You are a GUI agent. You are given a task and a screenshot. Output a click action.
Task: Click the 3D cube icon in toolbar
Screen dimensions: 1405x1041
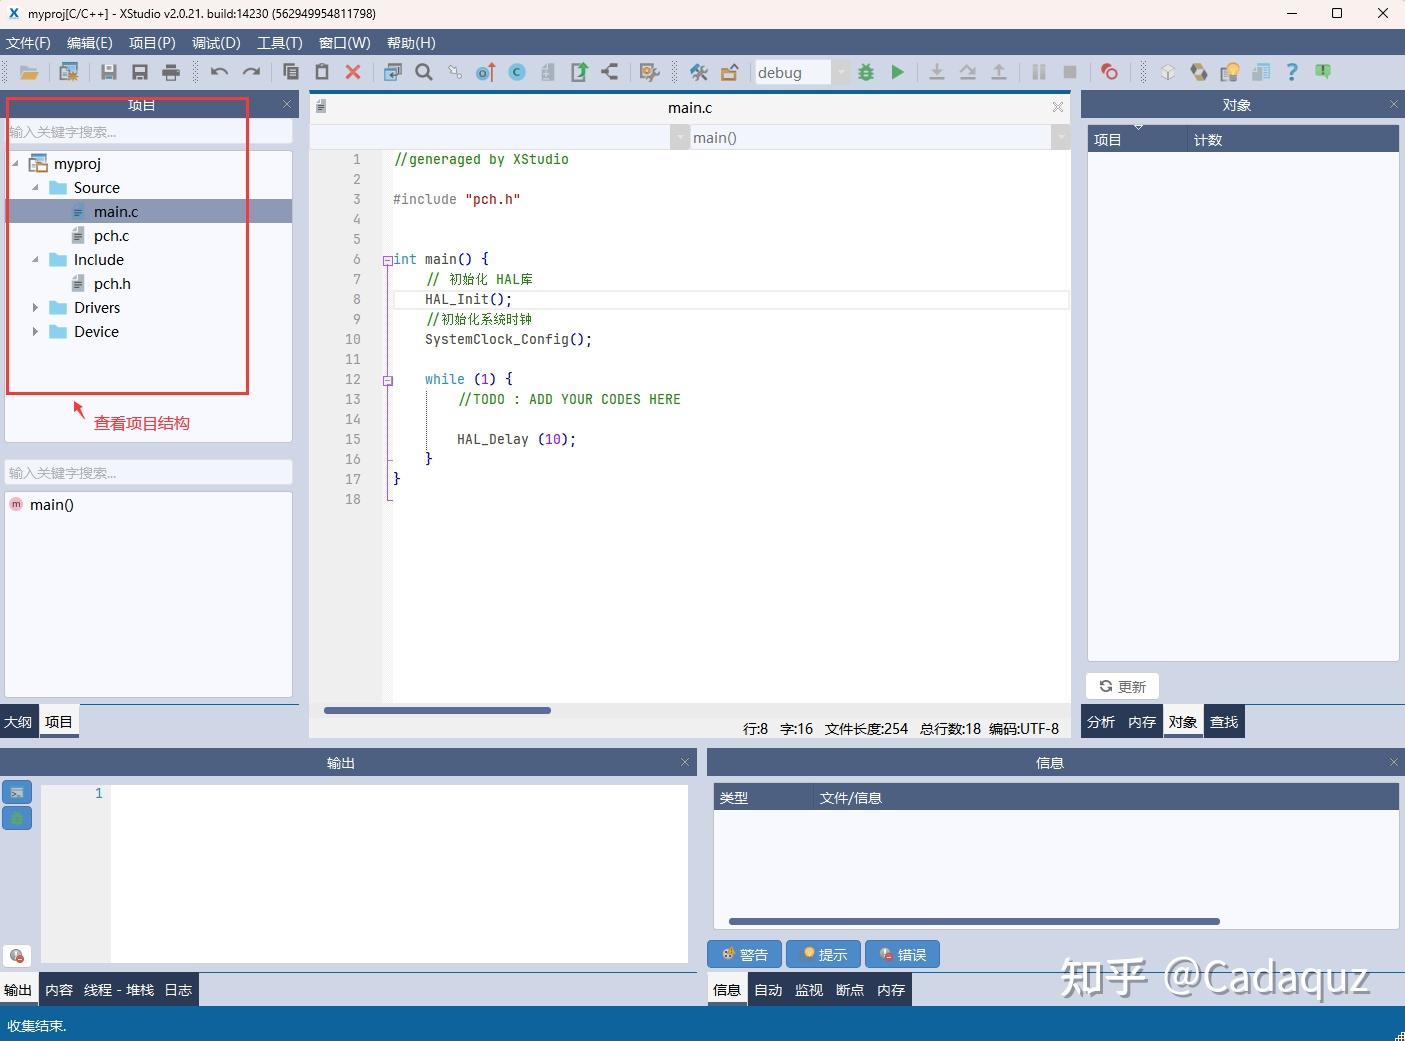point(1168,72)
